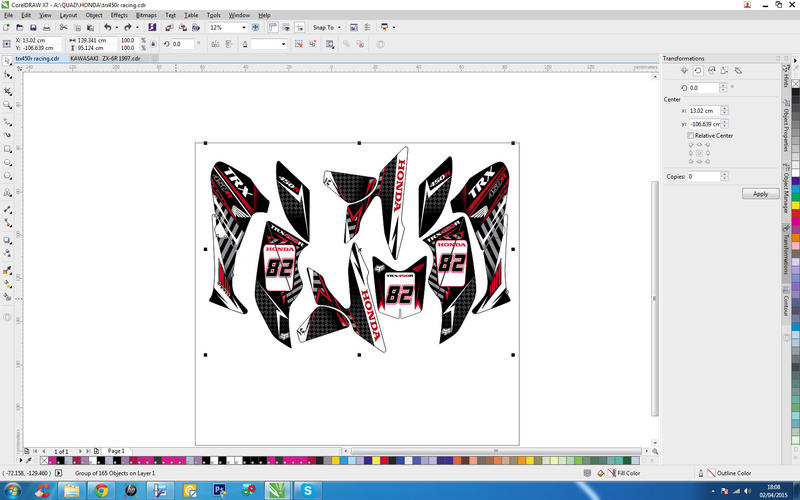Image resolution: width=800 pixels, height=500 pixels.
Task: Open Google Chrome from the taskbar
Action: pyautogui.click(x=101, y=491)
